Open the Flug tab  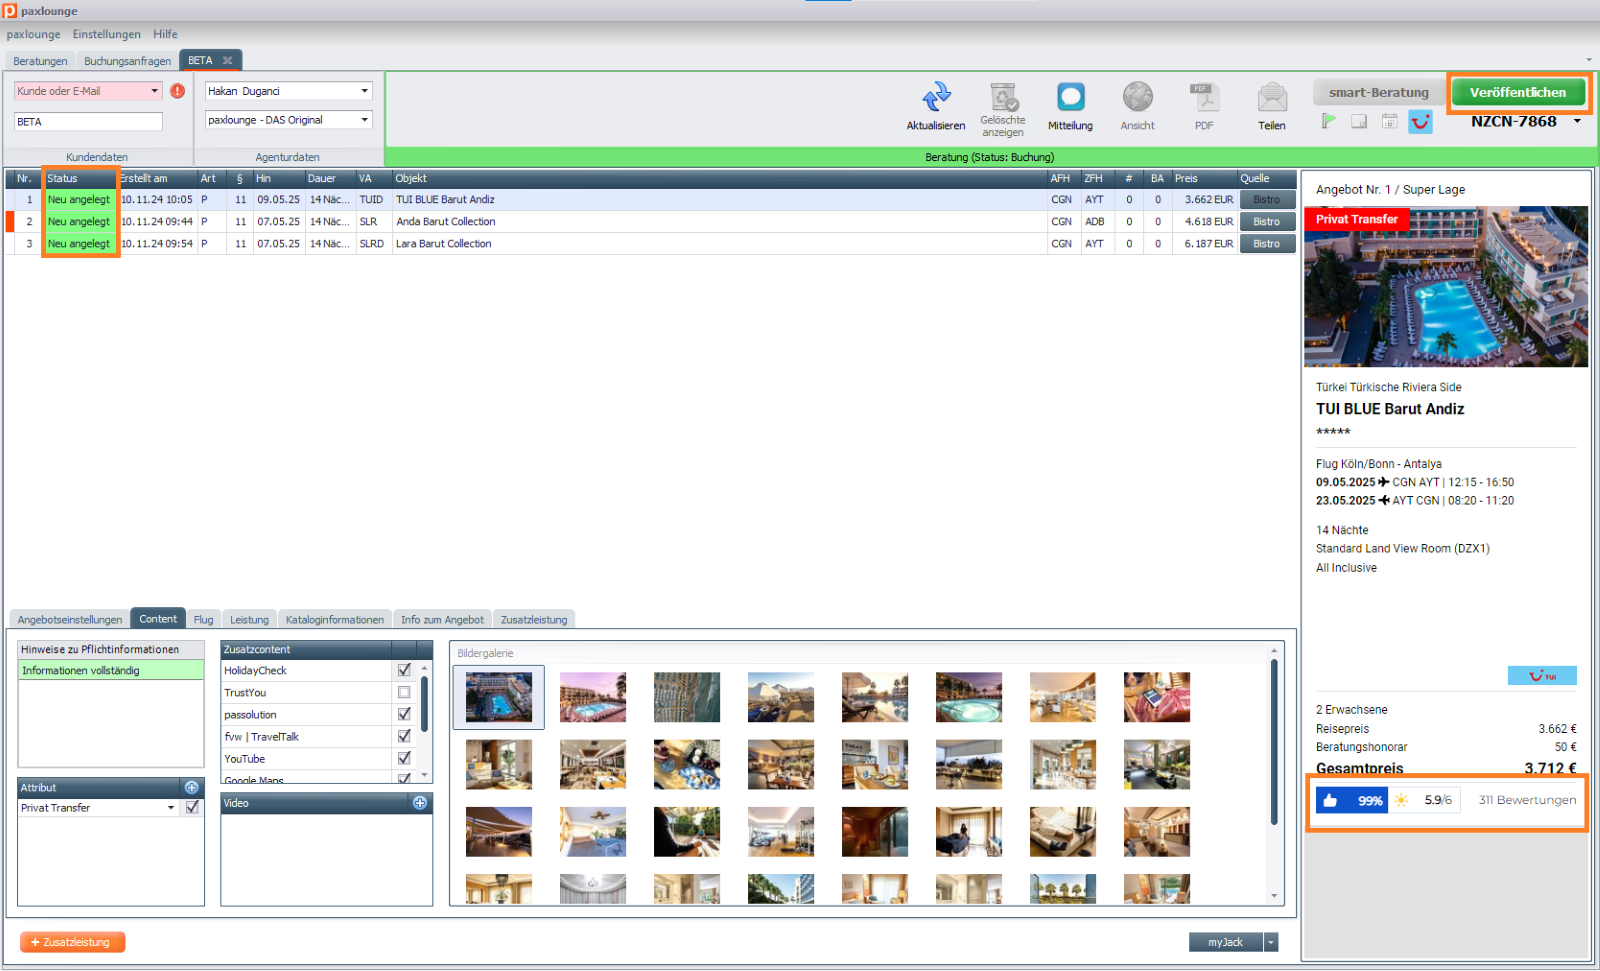click(x=203, y=620)
